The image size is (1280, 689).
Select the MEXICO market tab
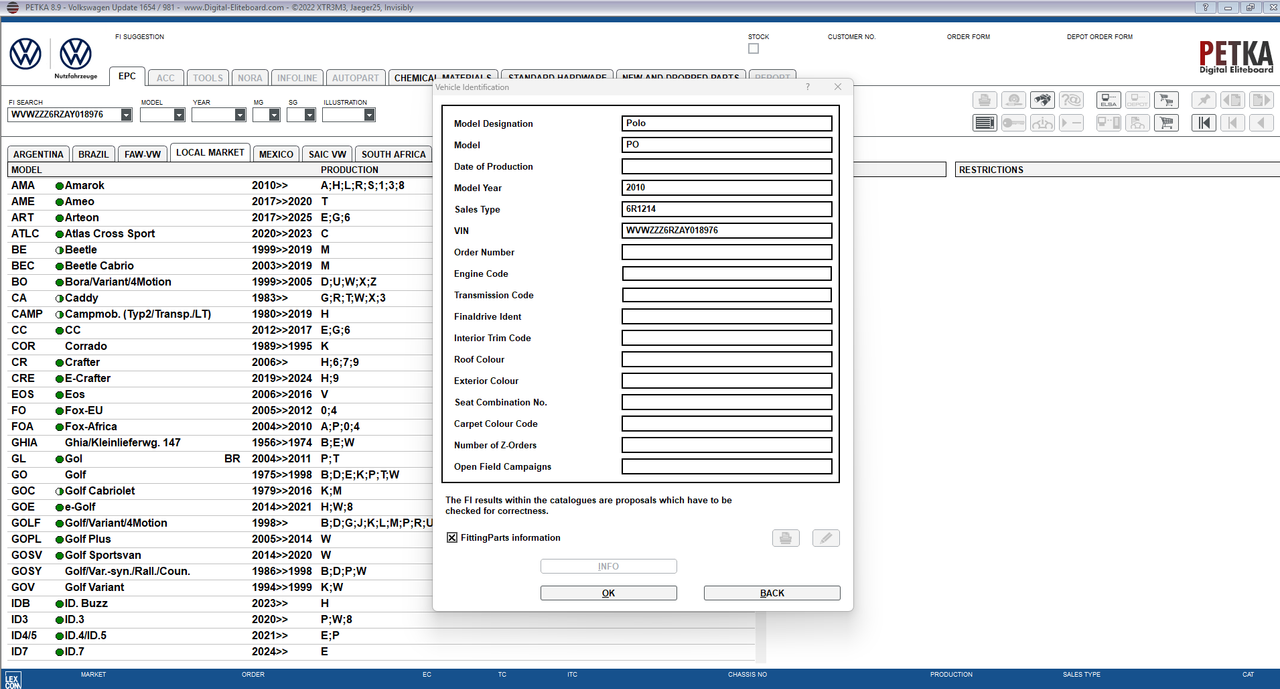point(275,154)
